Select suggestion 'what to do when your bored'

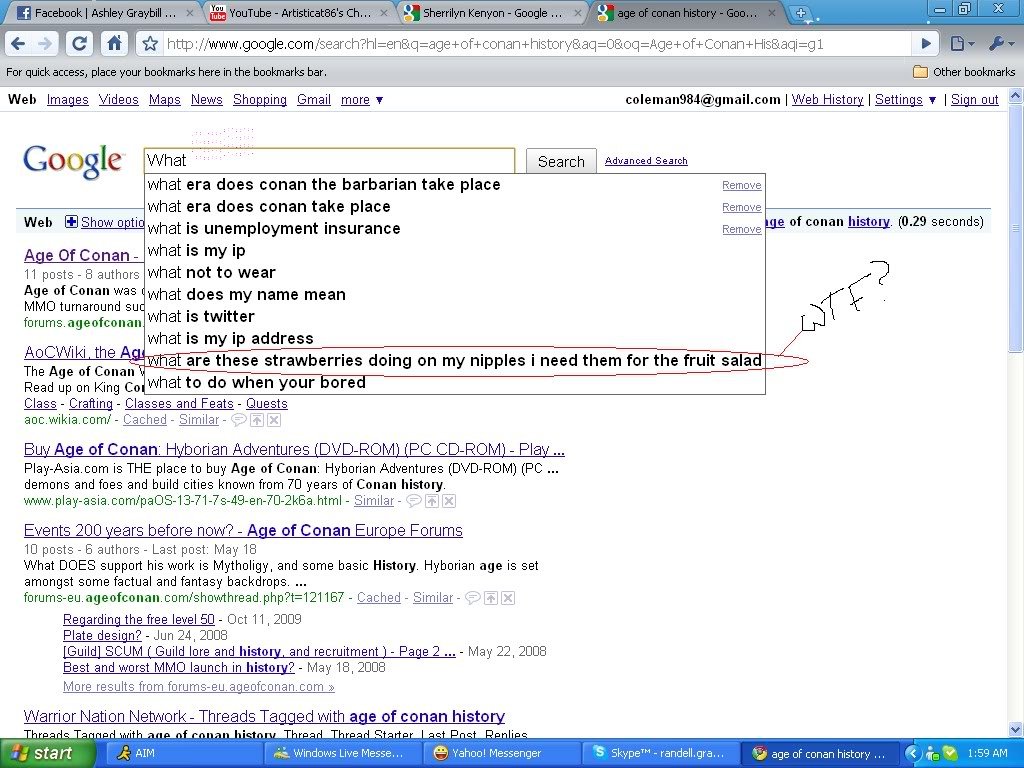tap(455, 382)
